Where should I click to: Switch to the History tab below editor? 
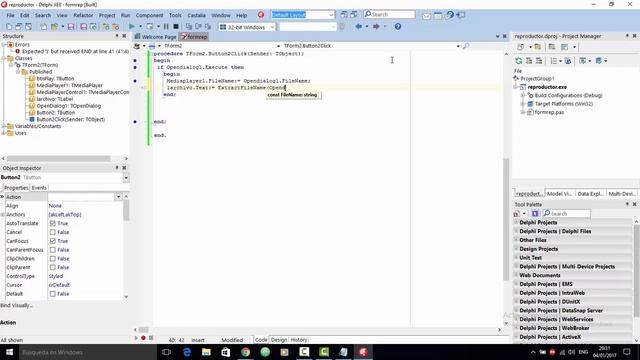click(x=299, y=340)
